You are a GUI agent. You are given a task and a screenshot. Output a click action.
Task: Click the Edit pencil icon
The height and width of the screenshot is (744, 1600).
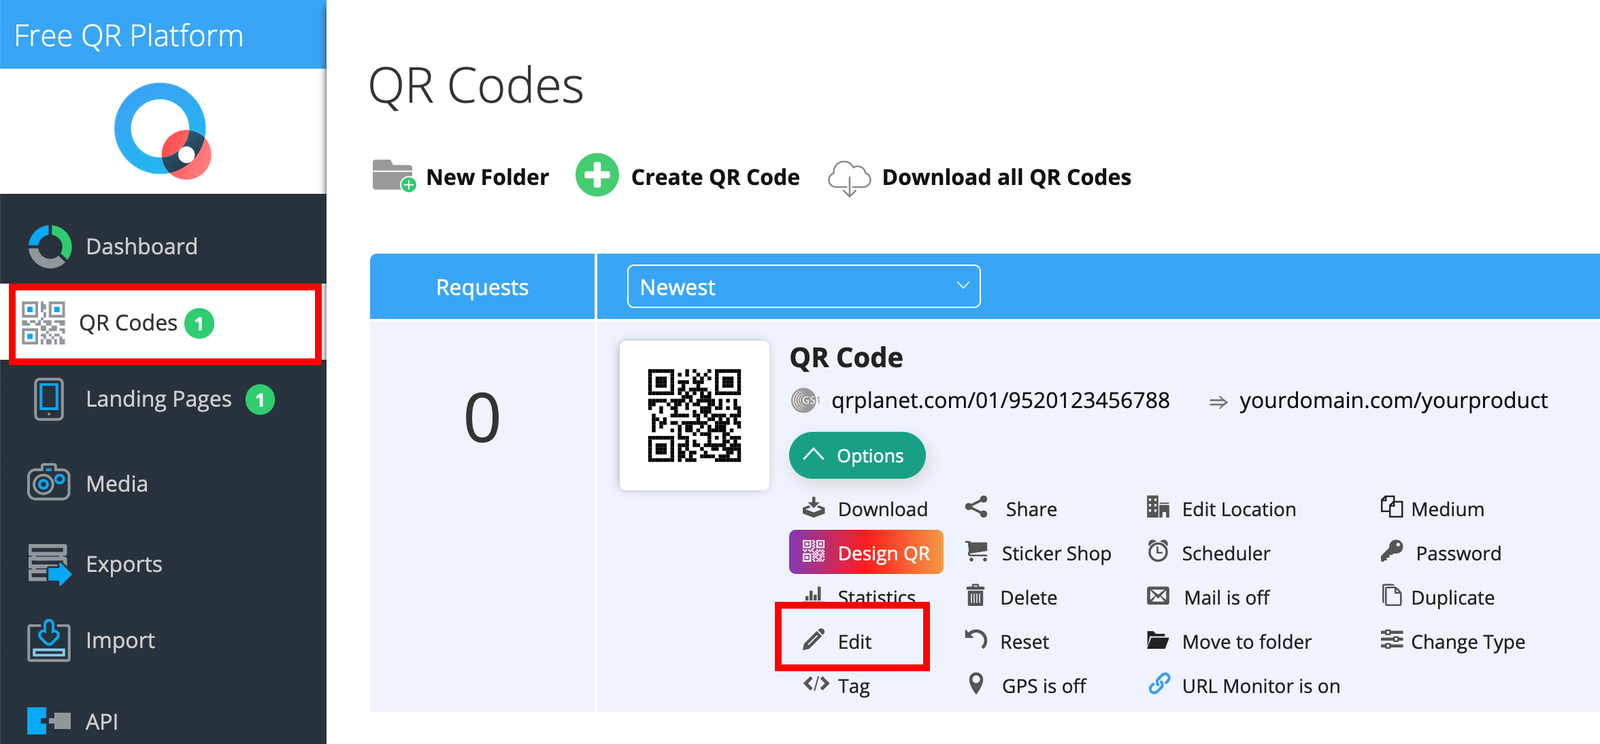814,640
